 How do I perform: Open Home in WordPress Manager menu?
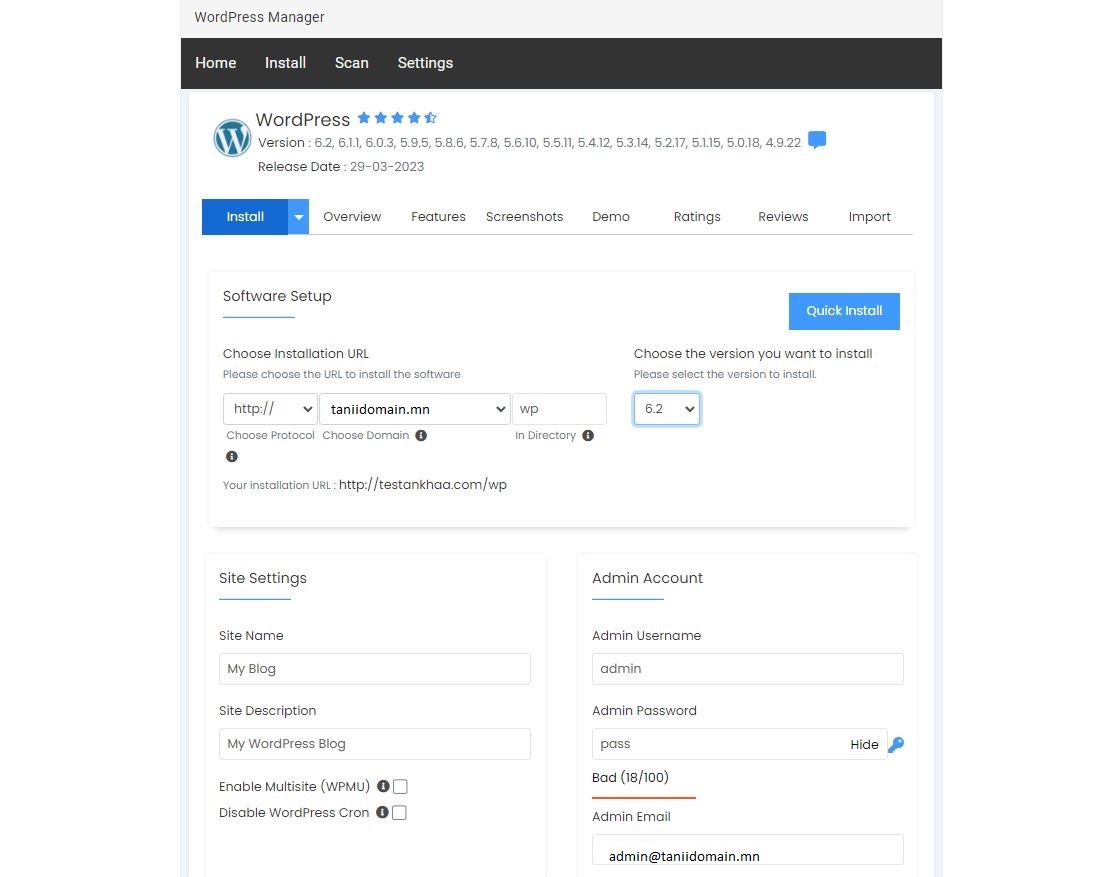click(x=216, y=63)
